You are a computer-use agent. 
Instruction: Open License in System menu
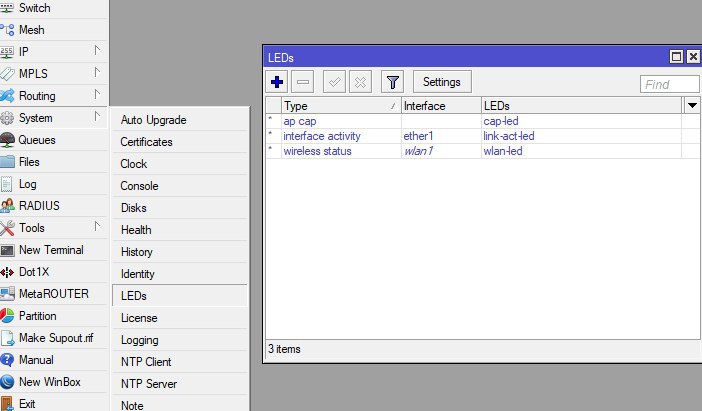pyautogui.click(x=180, y=318)
